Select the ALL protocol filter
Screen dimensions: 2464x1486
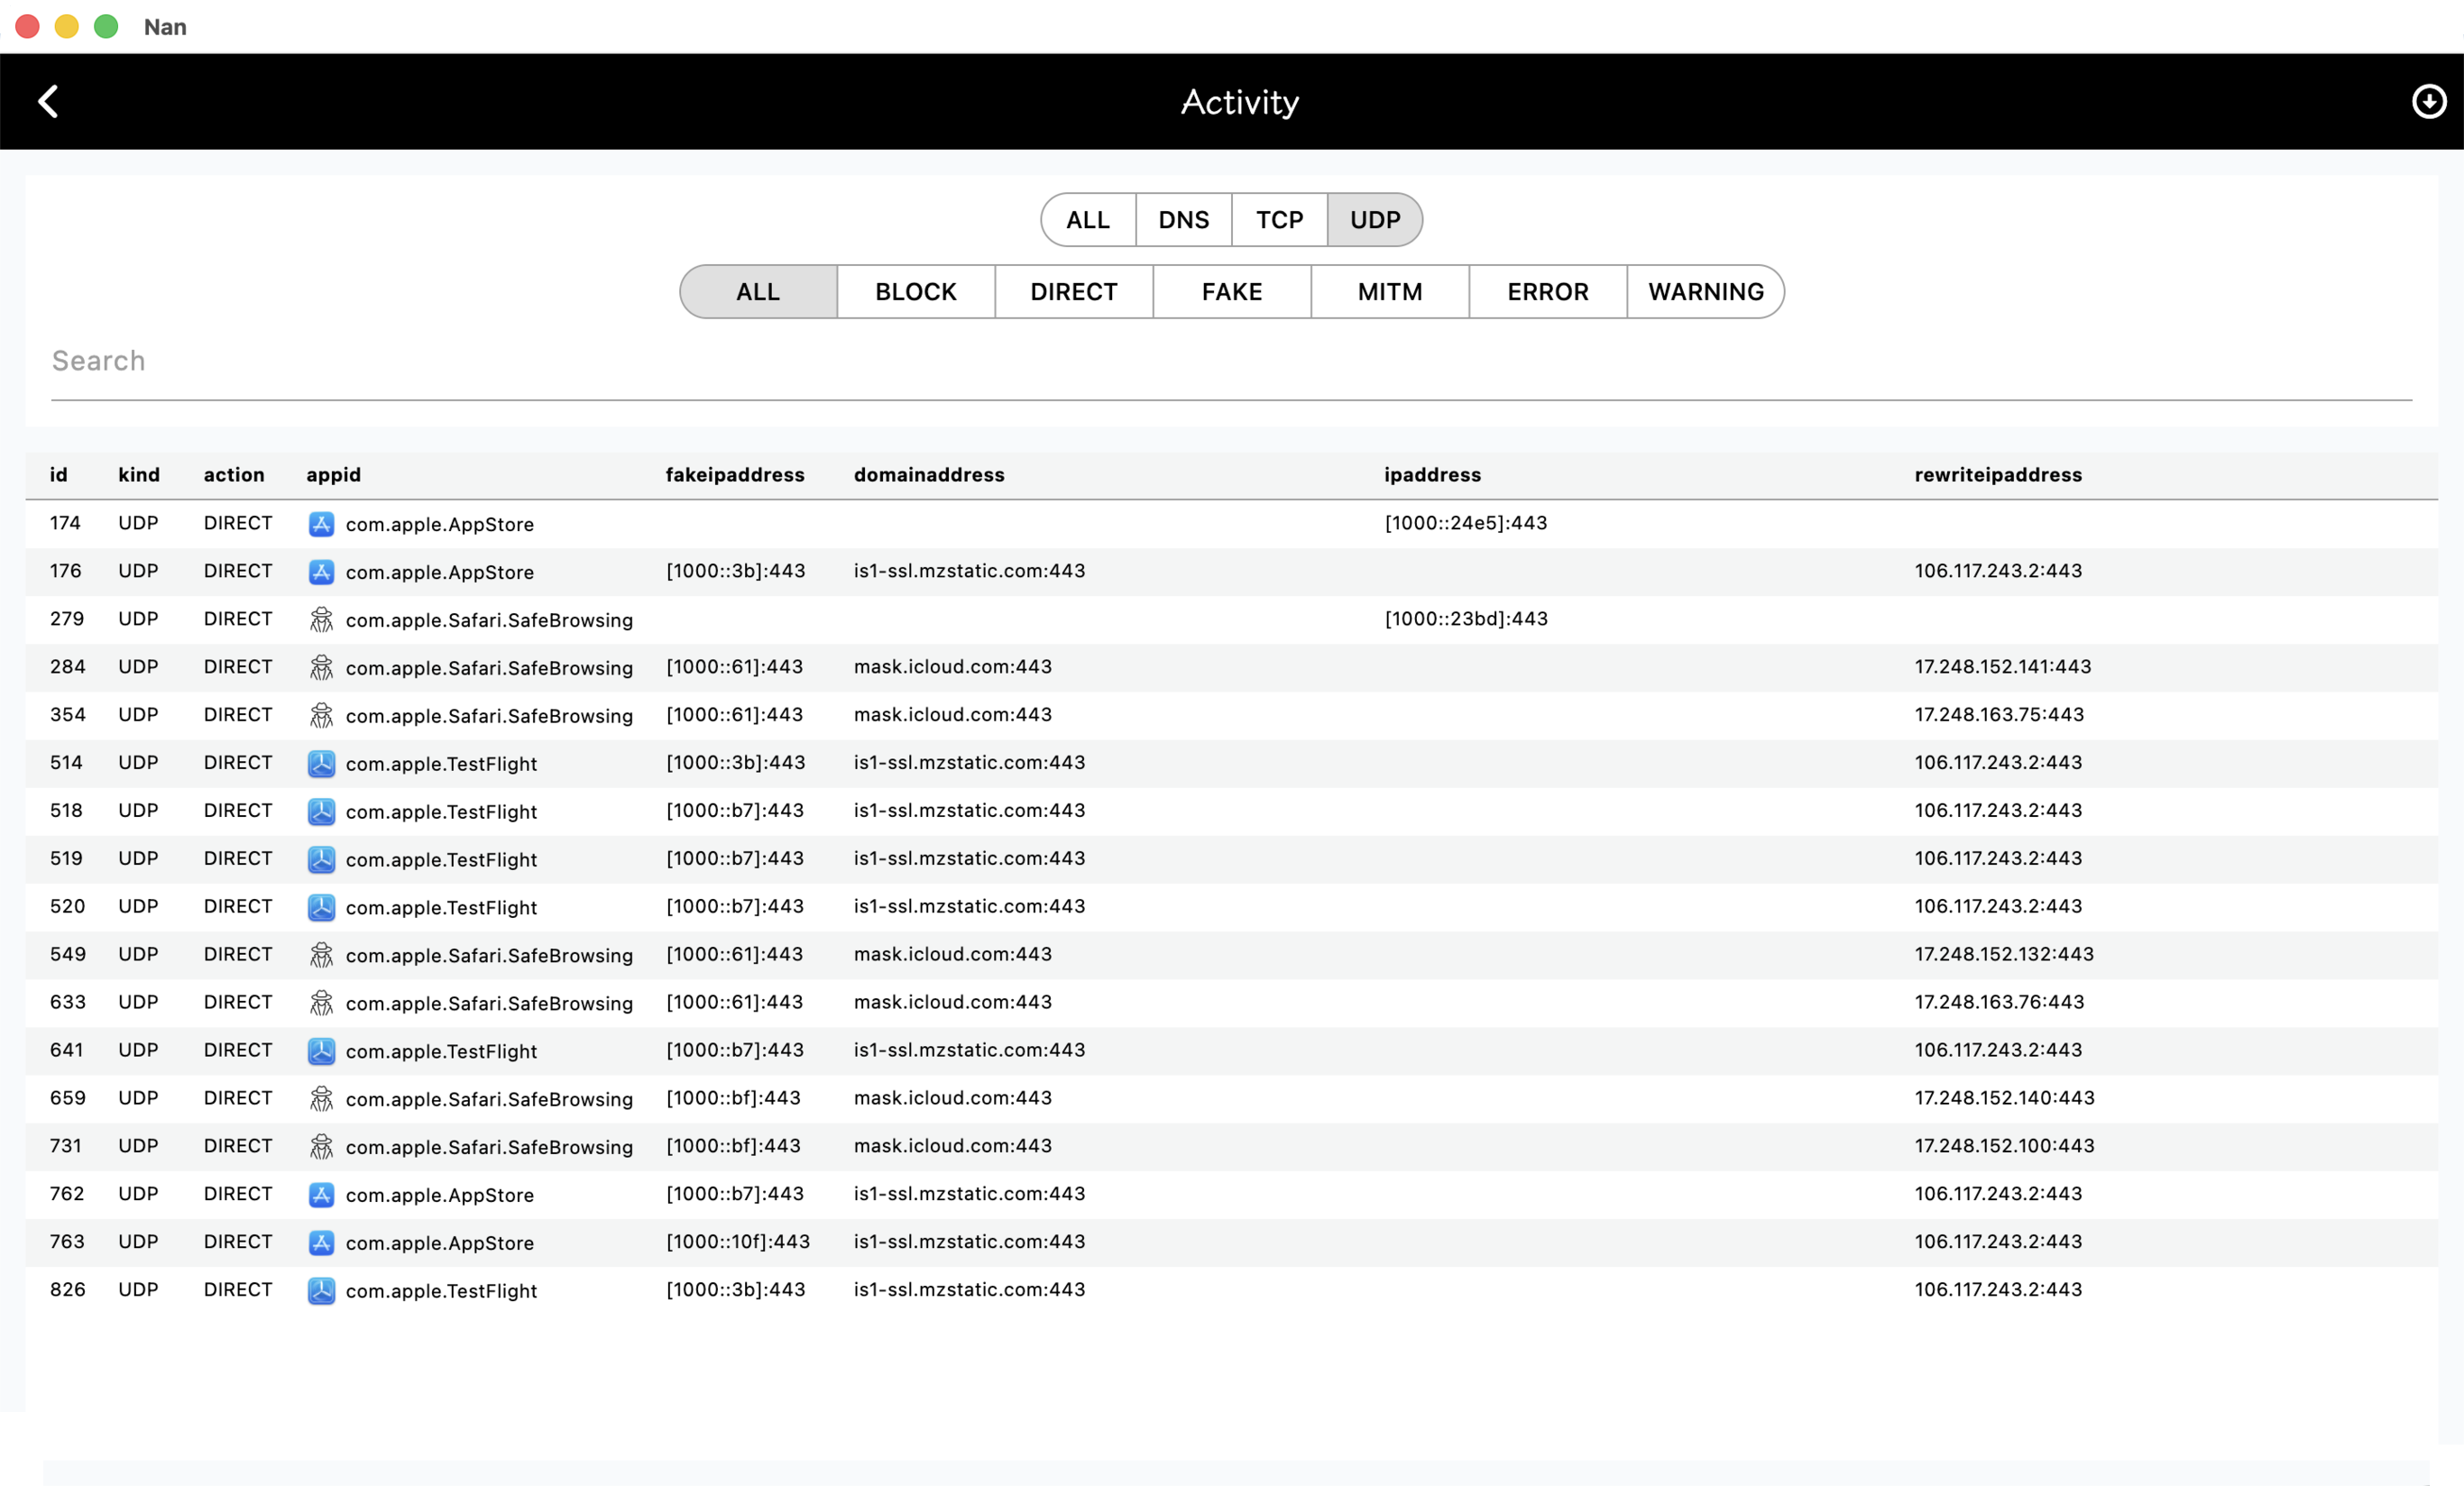pyautogui.click(x=1087, y=220)
